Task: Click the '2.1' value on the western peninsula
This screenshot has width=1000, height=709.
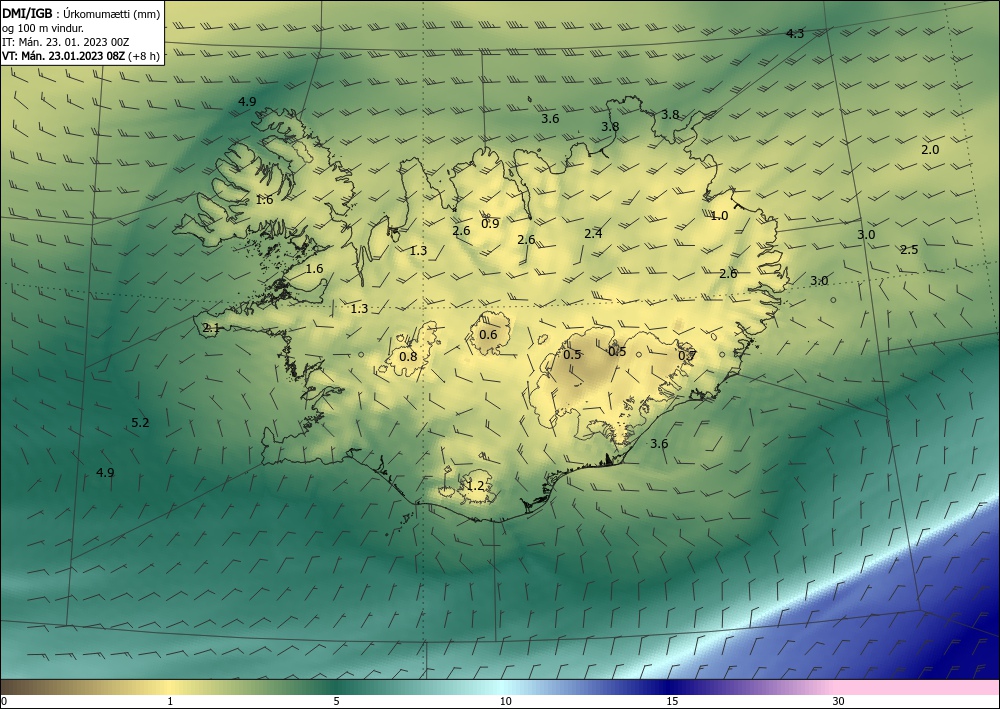Action: click(x=211, y=328)
